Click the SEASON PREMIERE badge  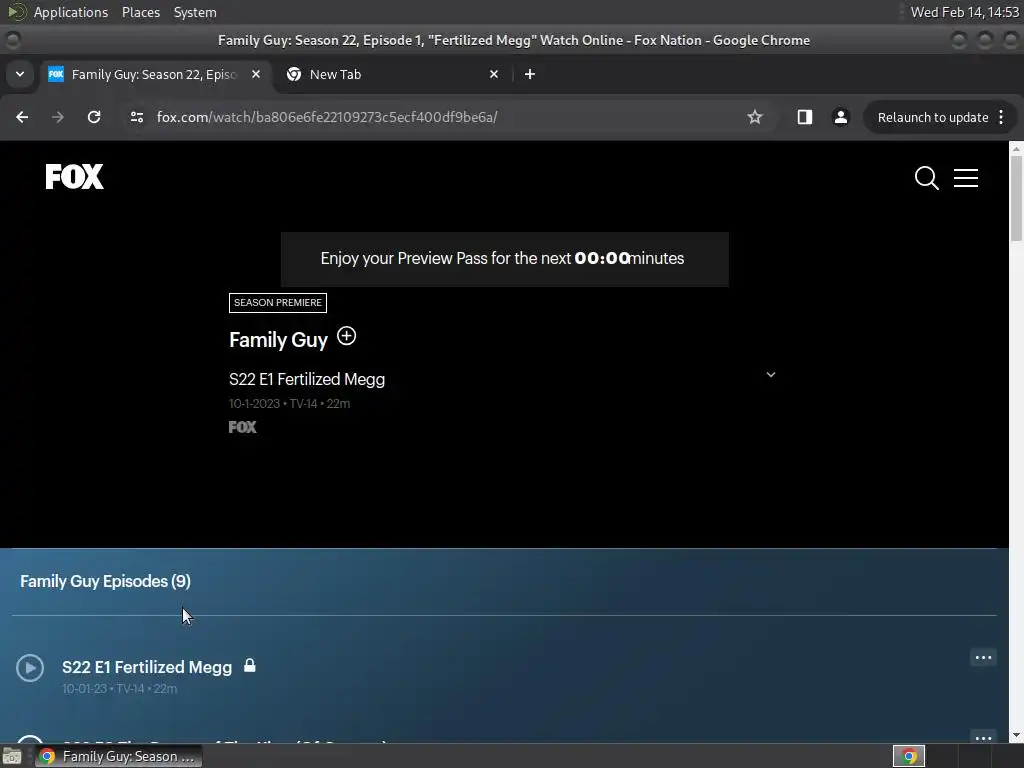278,302
